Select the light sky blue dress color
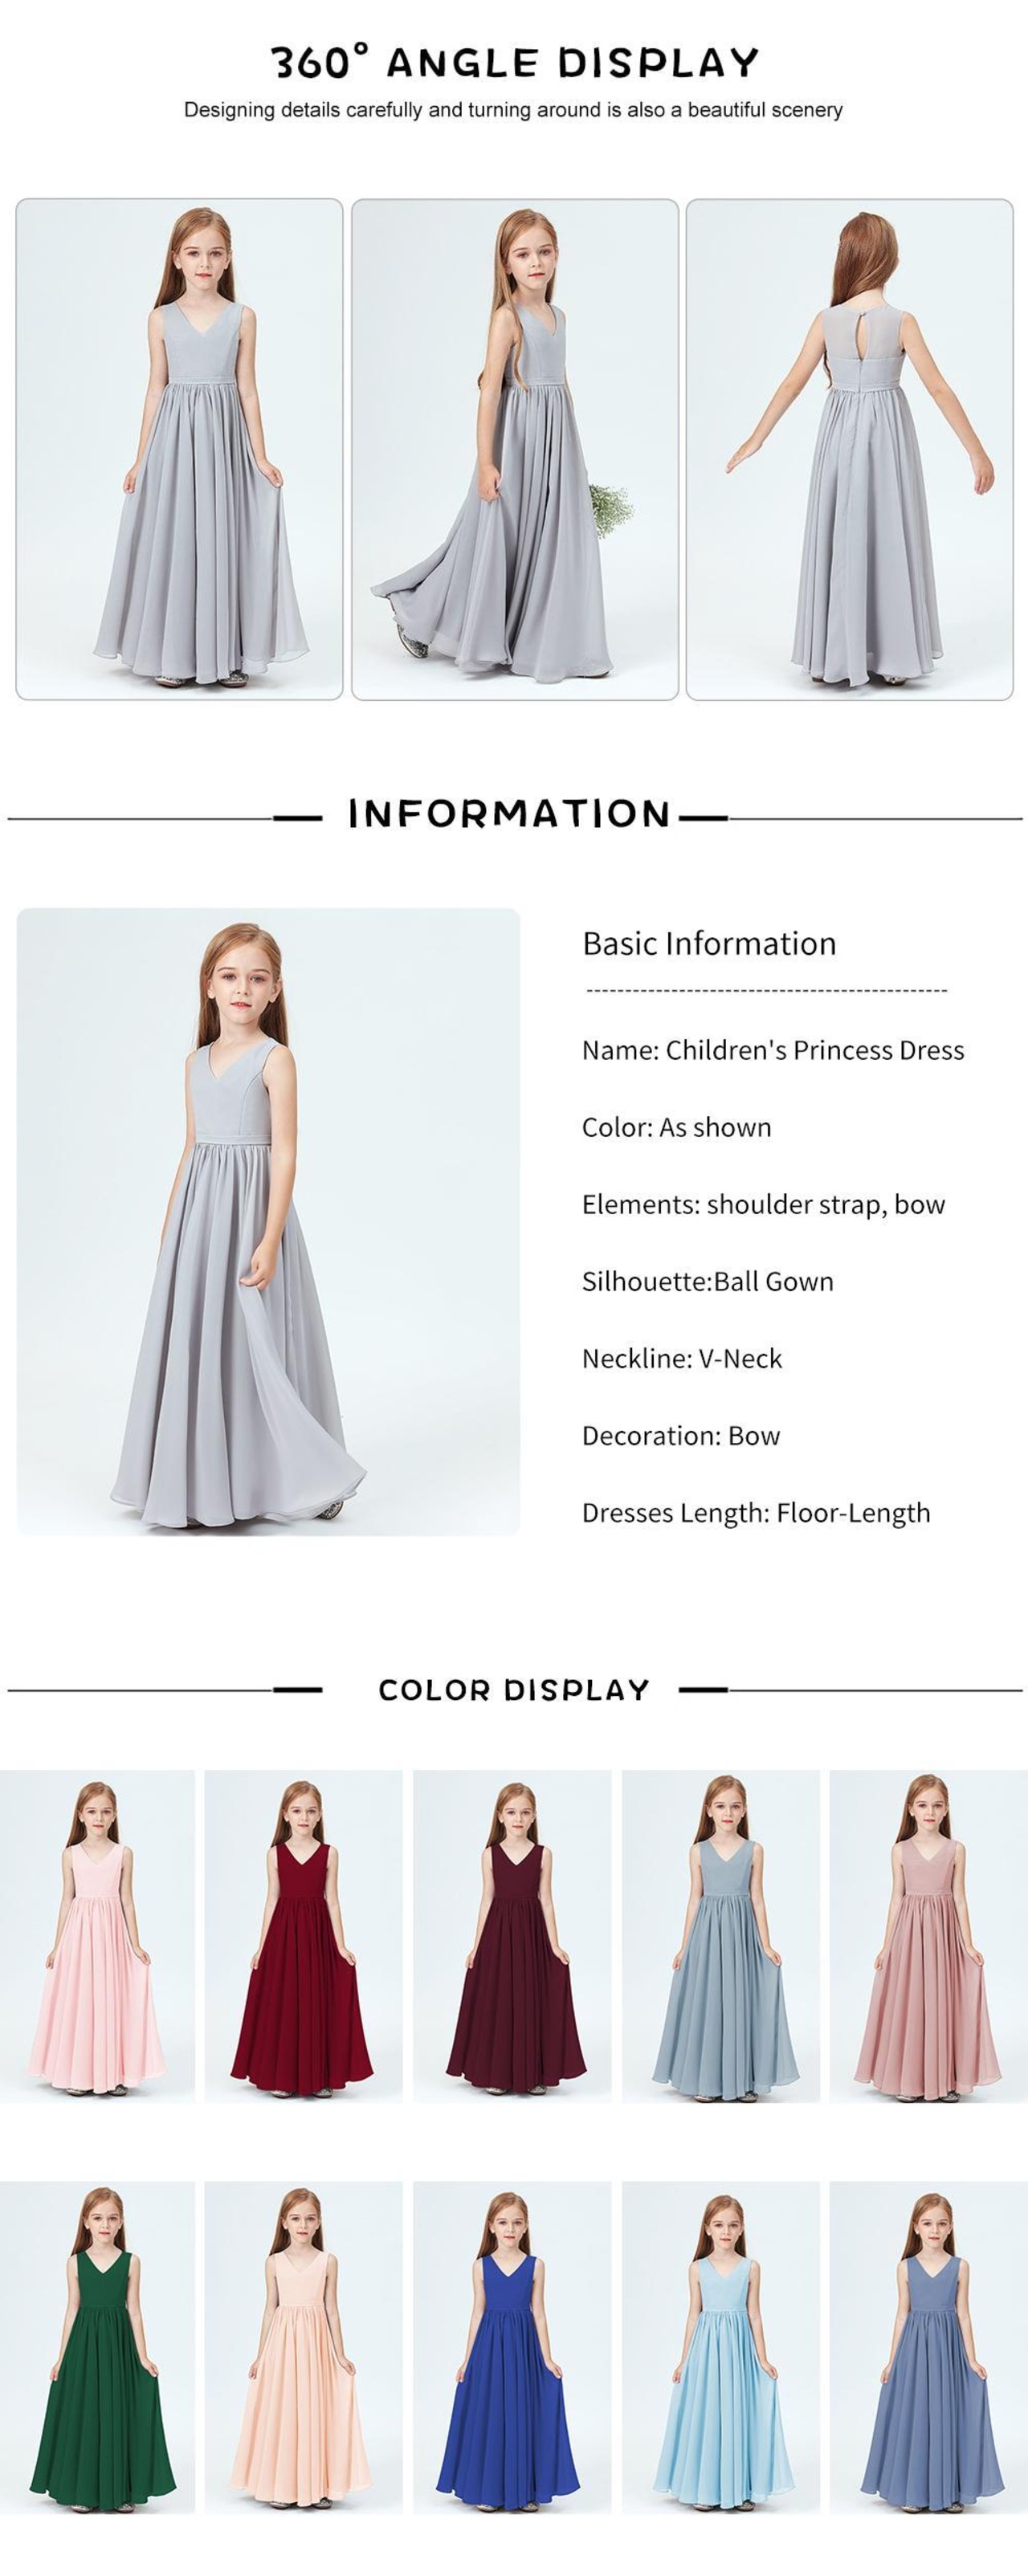 pos(721,2347)
